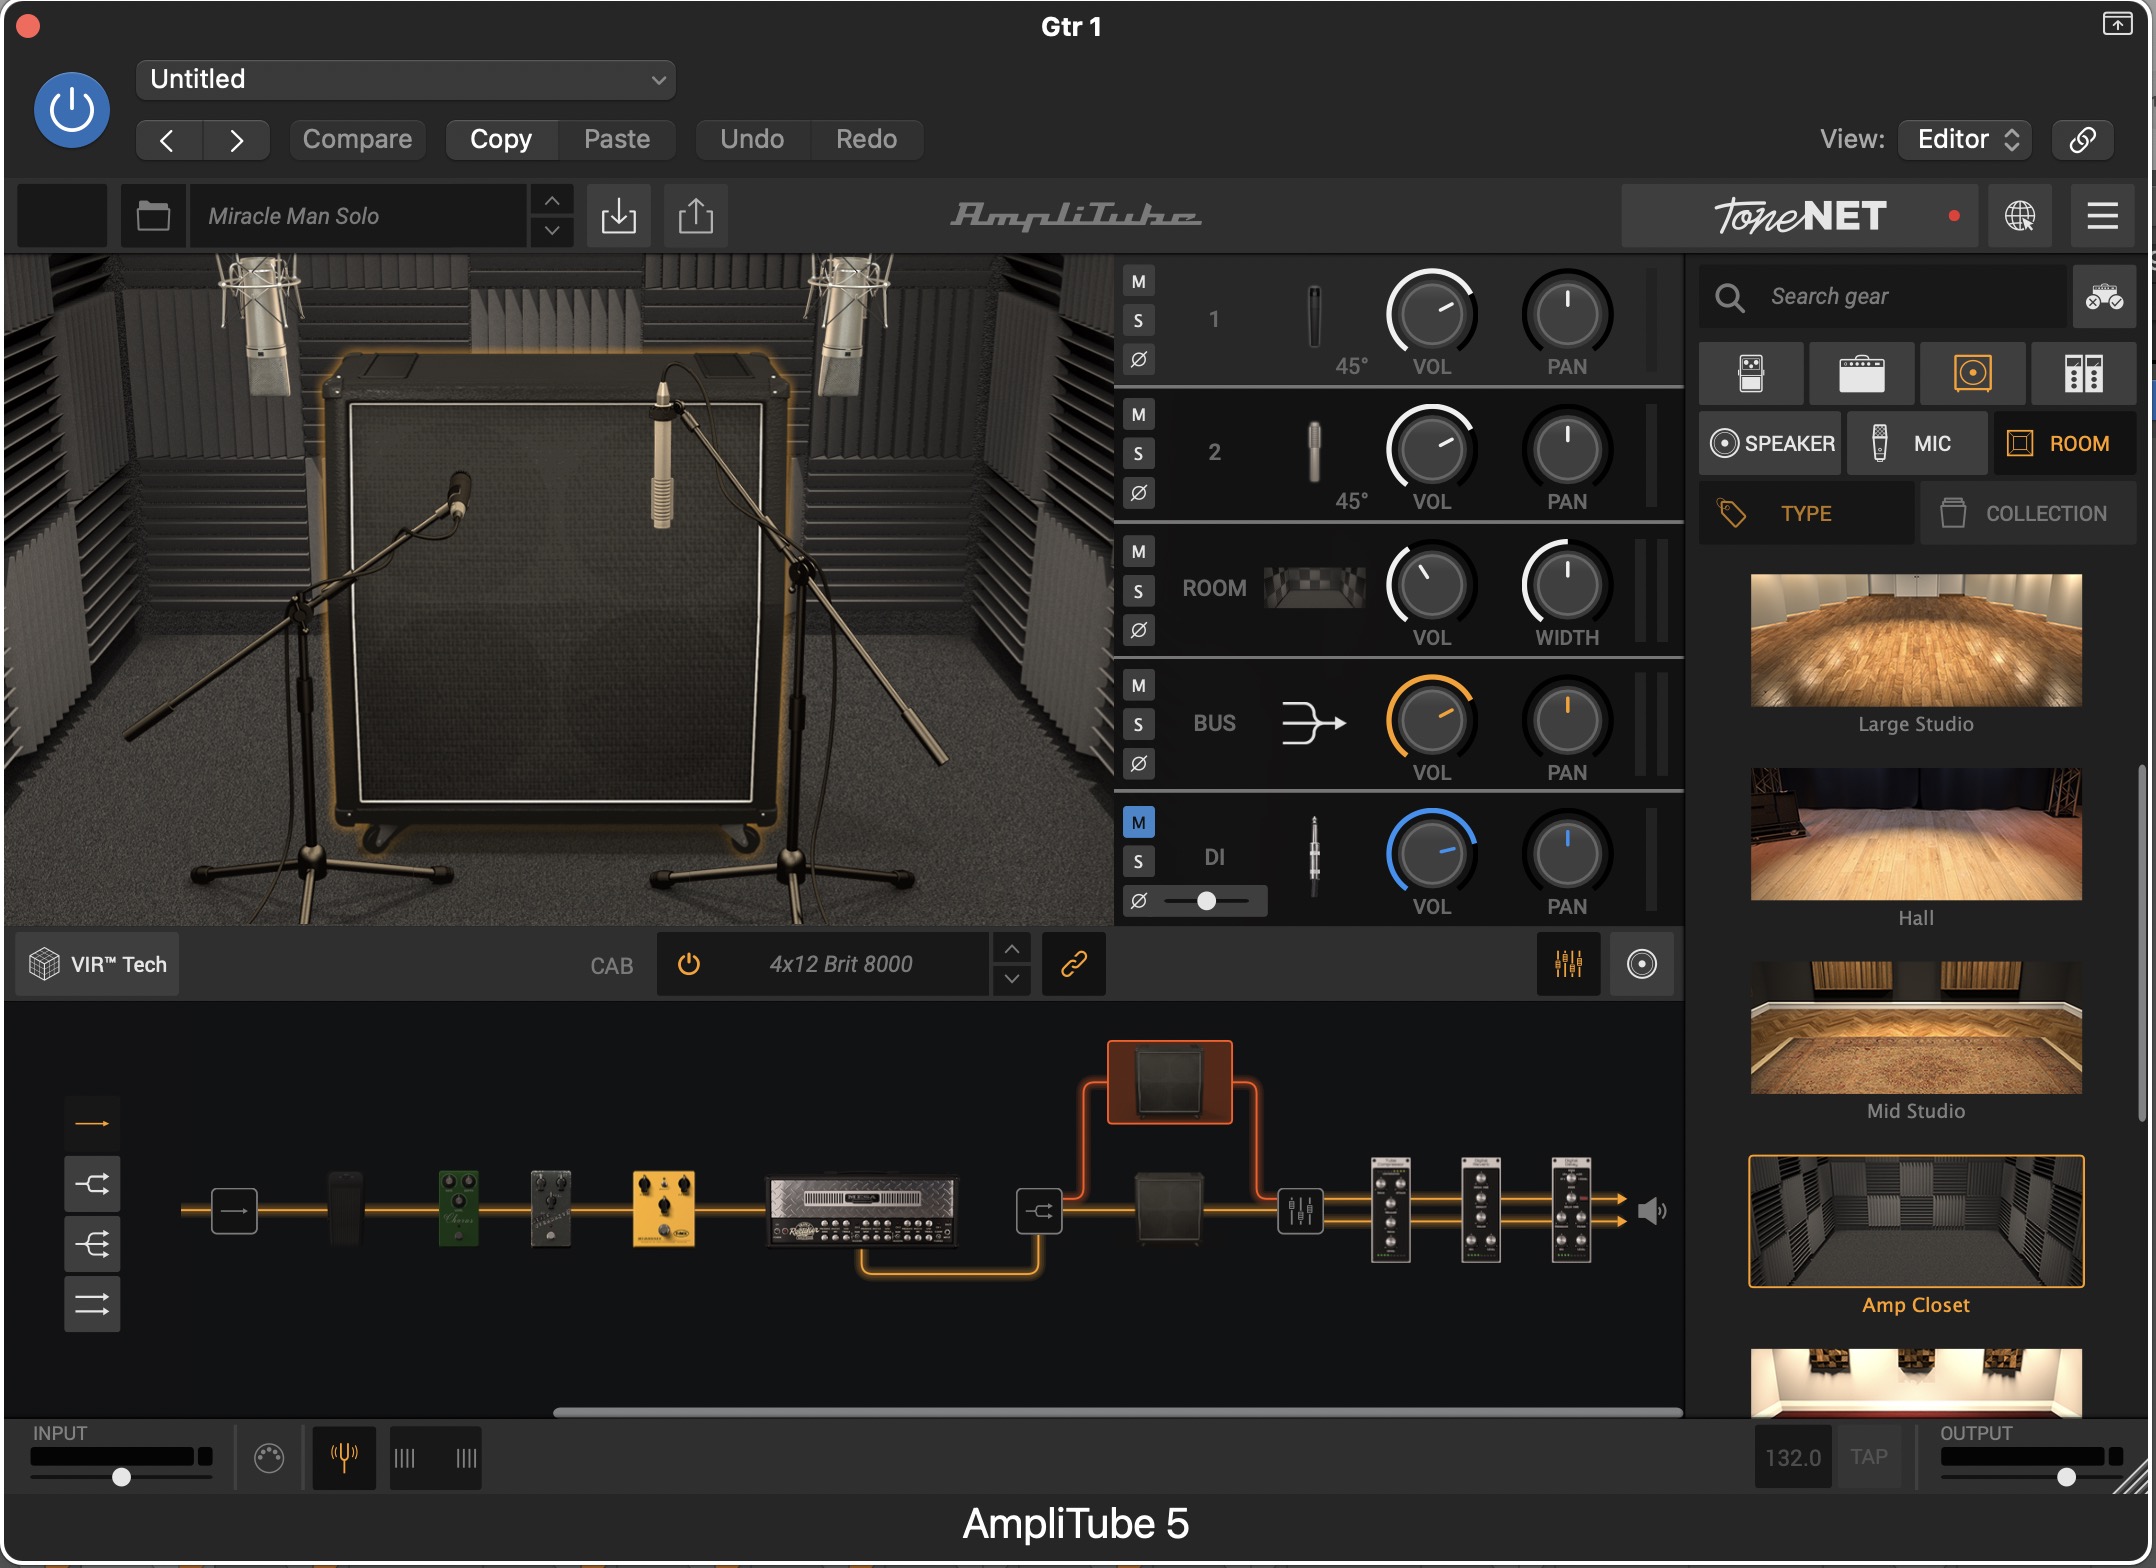Mute the ROOM channel
Viewport: 2156px width, 1568px height.
coord(1138,552)
